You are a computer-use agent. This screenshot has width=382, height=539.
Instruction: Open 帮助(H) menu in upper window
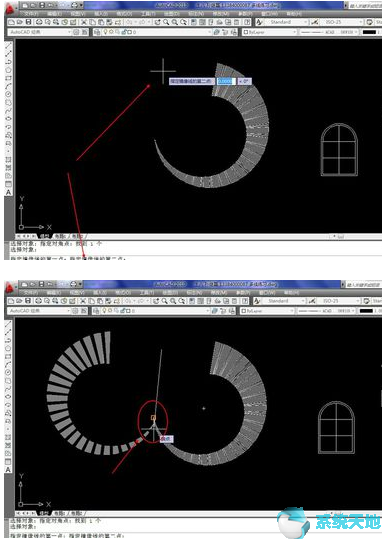click(x=294, y=13)
